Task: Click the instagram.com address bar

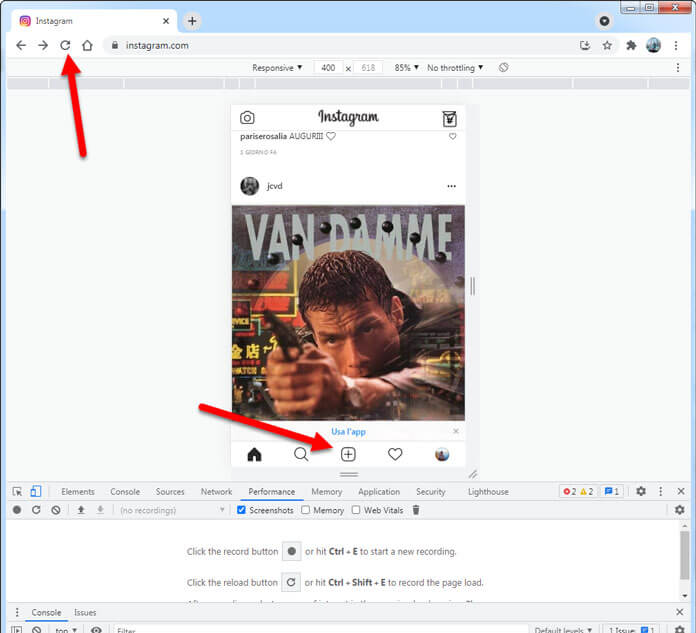Action: point(340,45)
